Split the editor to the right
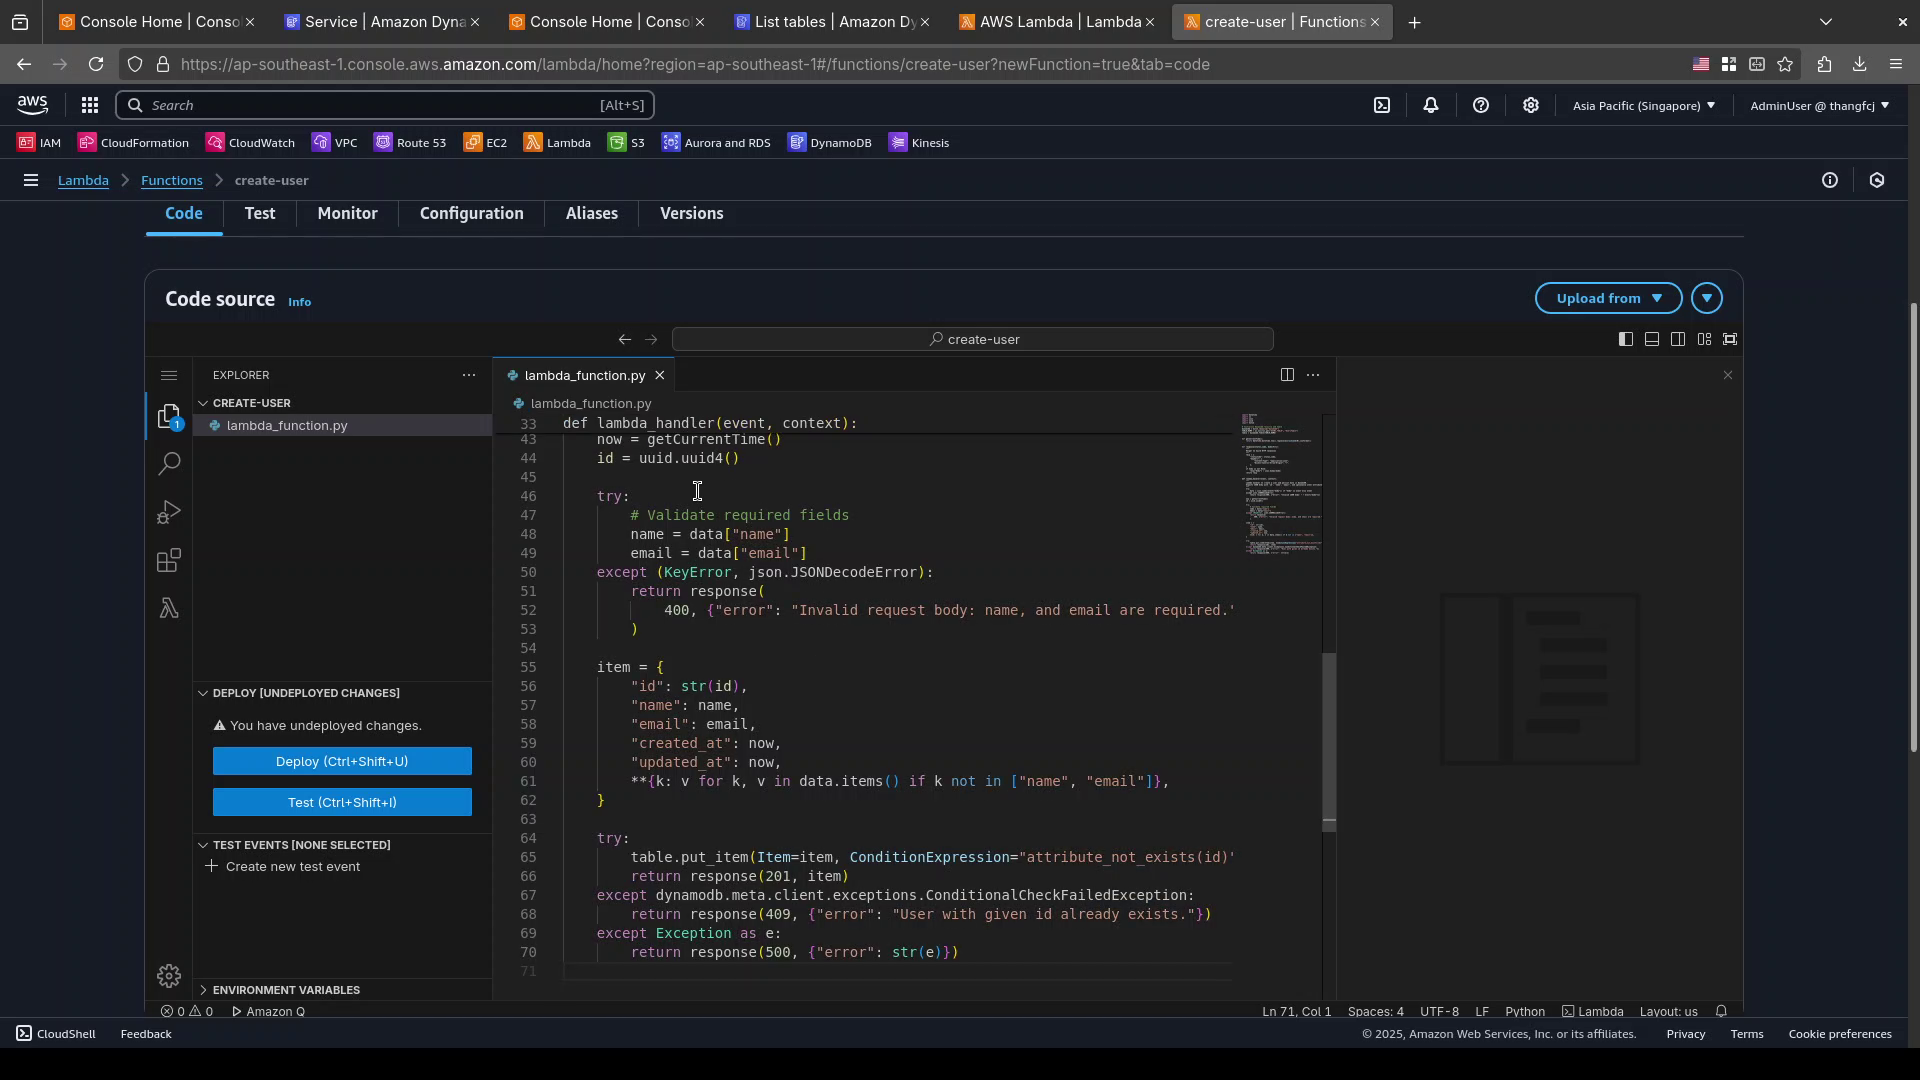This screenshot has height=1080, width=1920. pyautogui.click(x=1287, y=376)
